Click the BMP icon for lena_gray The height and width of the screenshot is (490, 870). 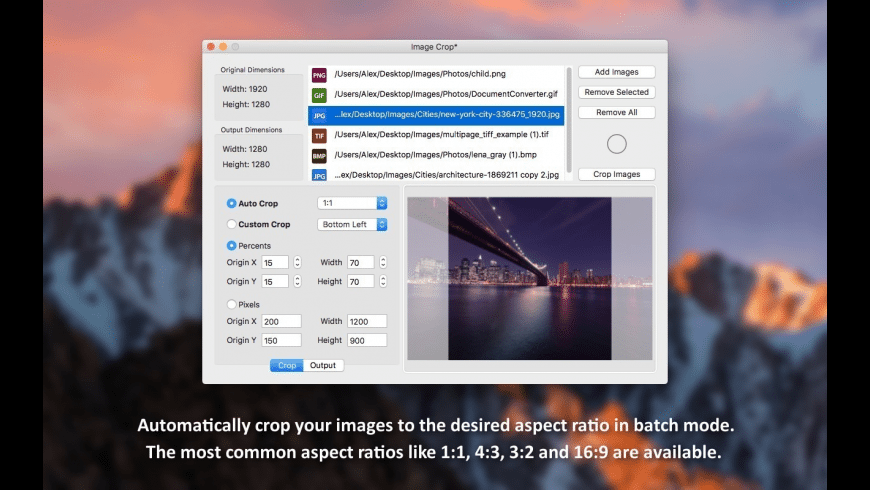[319, 156]
